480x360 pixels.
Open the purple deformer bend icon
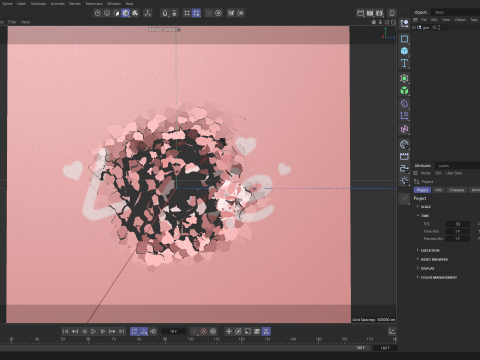(404, 116)
